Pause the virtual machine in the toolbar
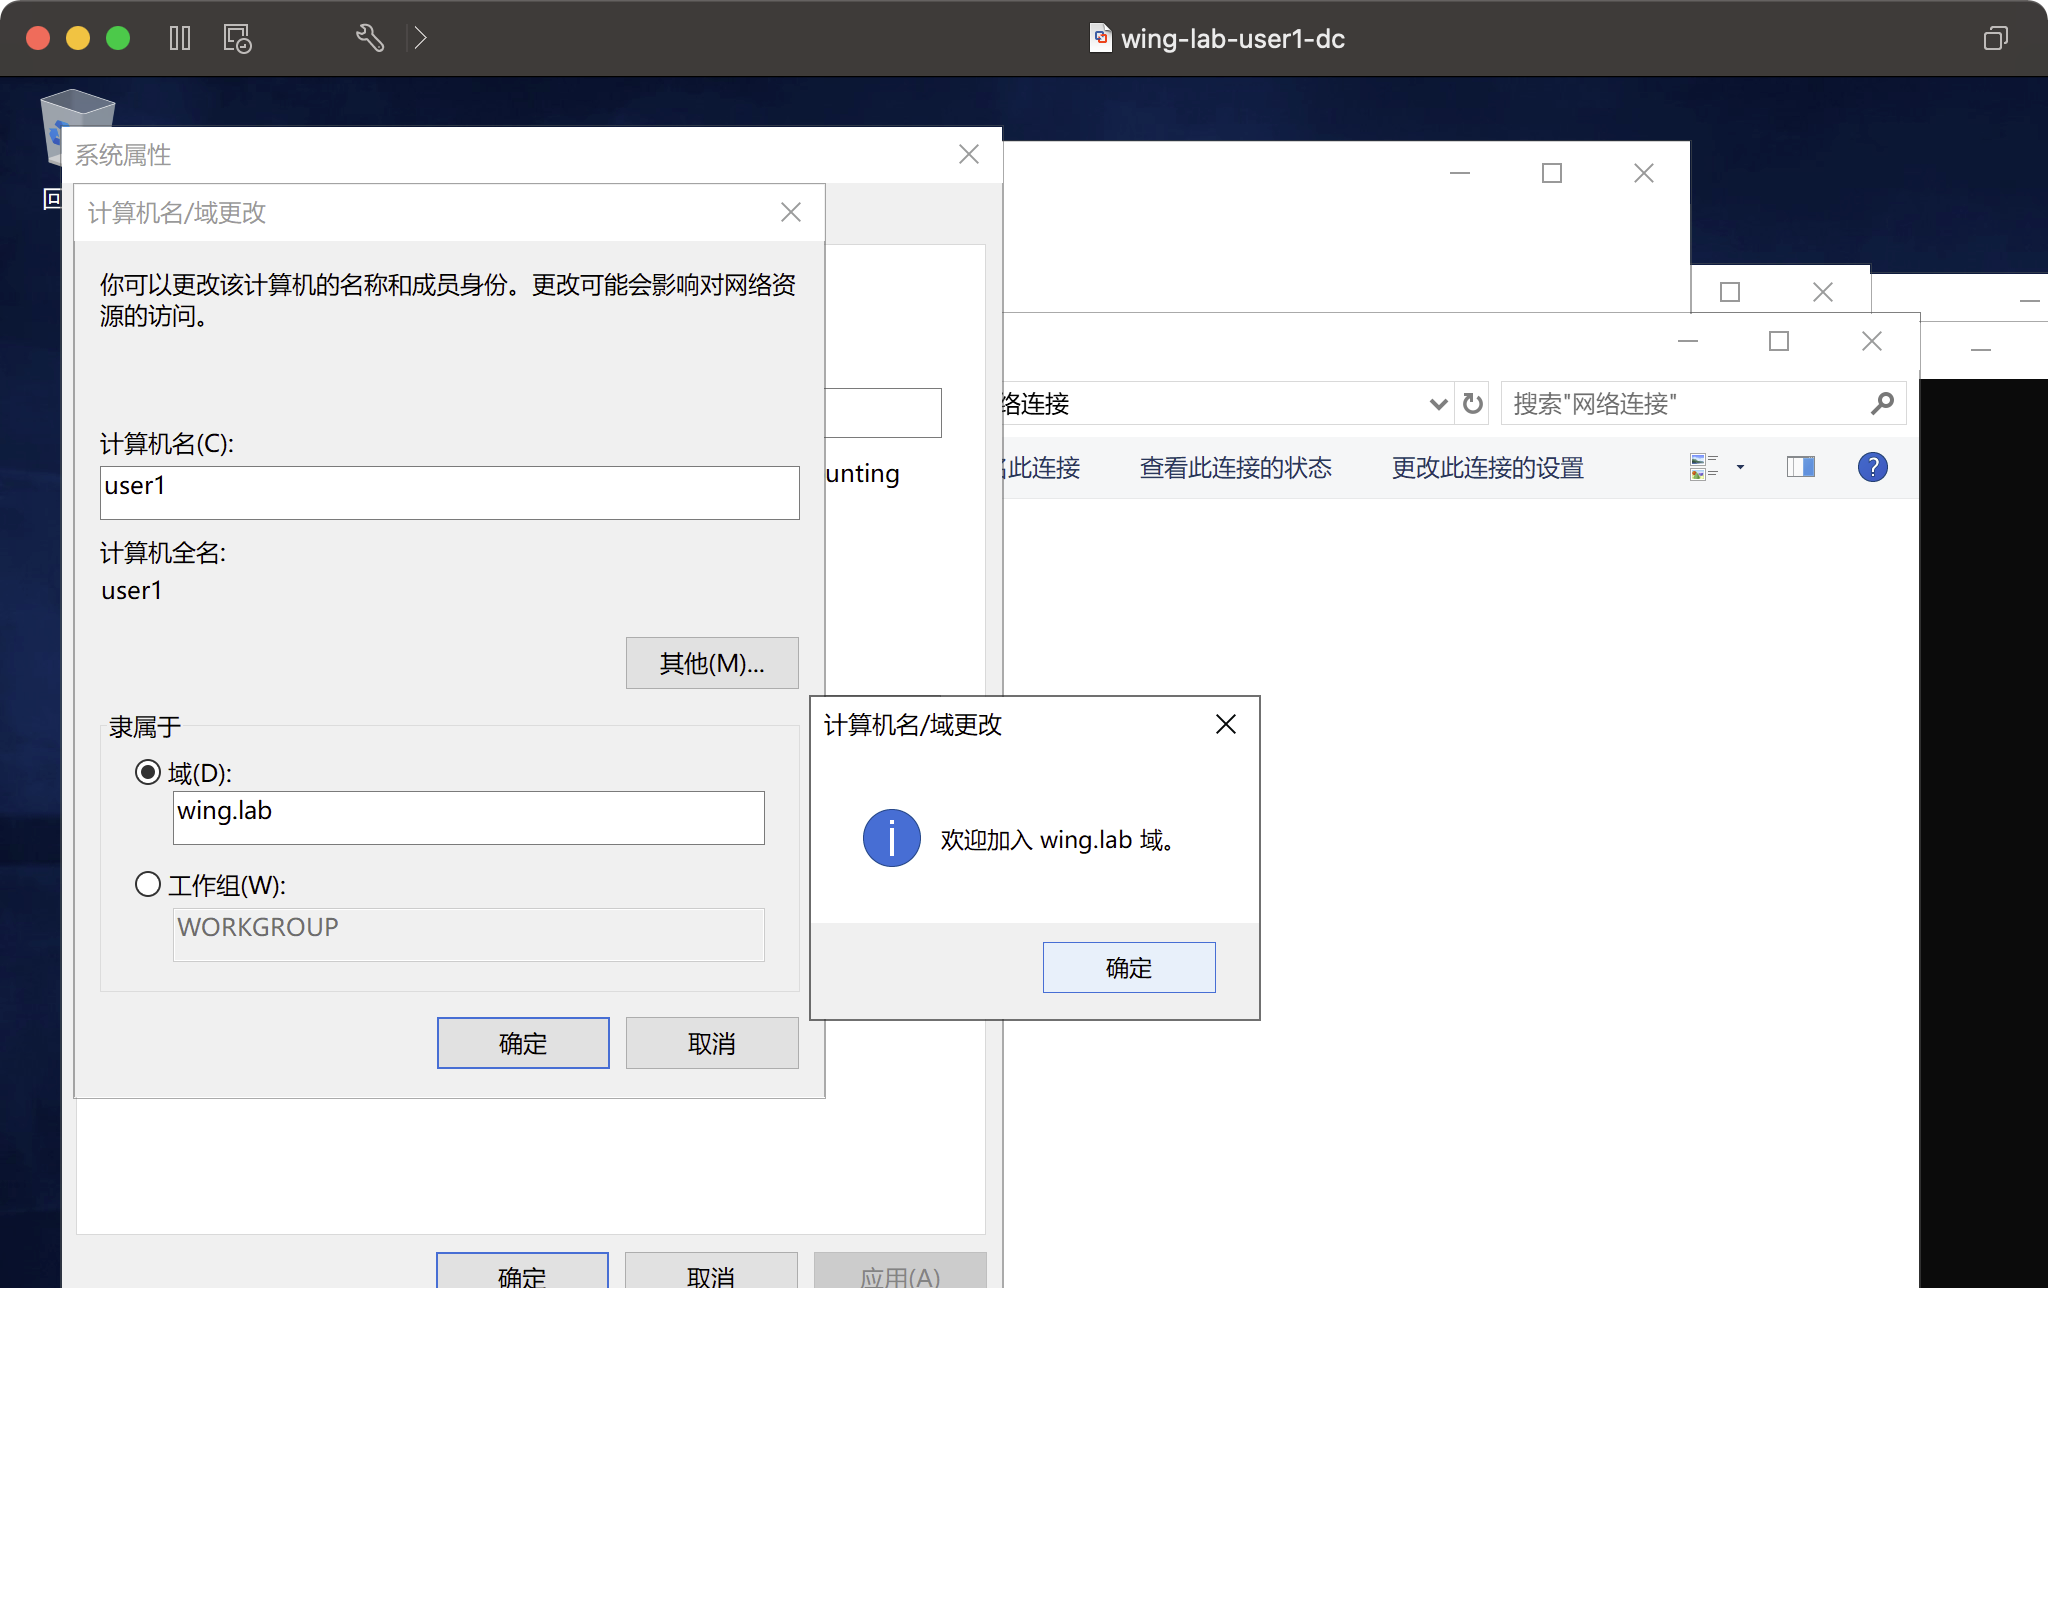 click(x=180, y=38)
